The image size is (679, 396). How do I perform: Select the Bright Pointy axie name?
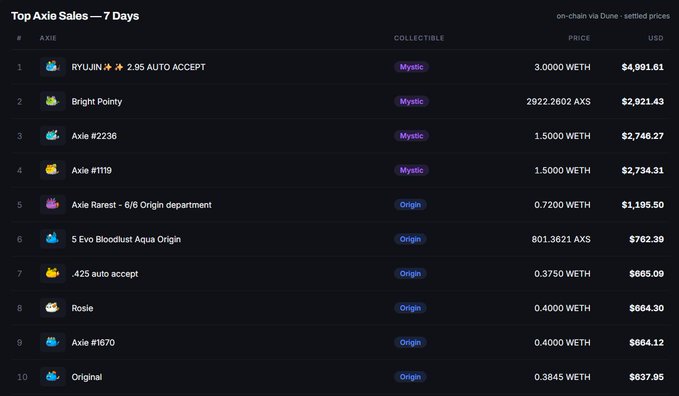[97, 101]
